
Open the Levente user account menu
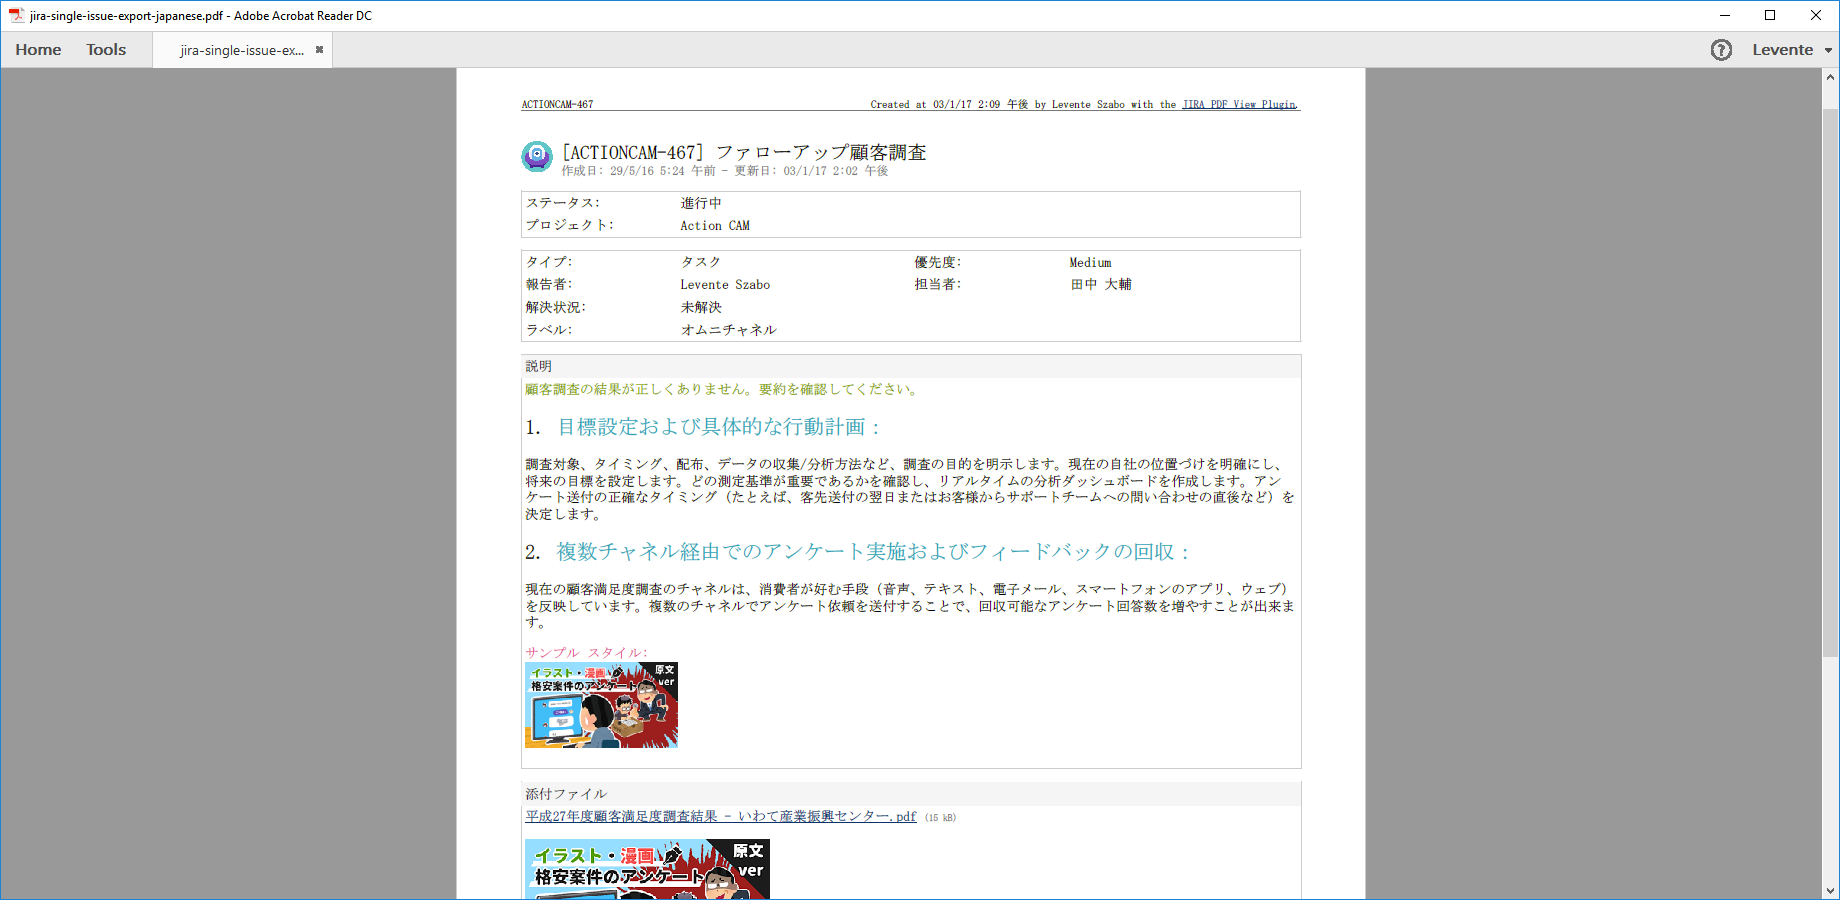coord(1782,50)
